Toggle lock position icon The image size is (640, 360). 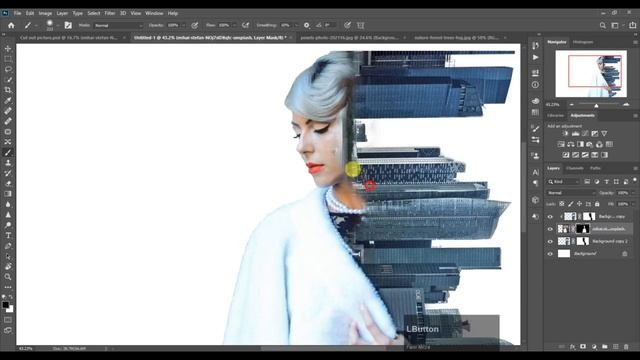click(x=579, y=204)
